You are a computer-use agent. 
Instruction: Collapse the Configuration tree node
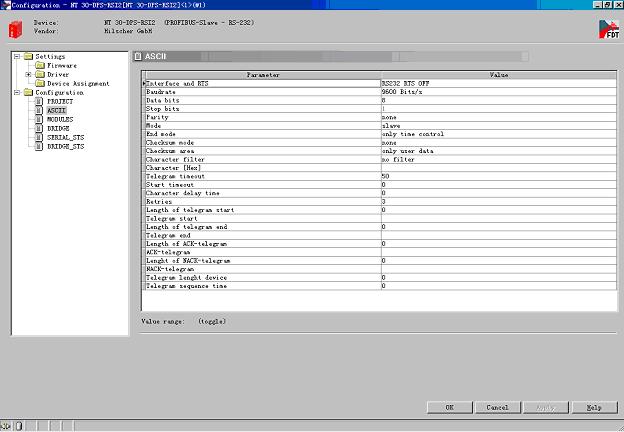[17, 93]
